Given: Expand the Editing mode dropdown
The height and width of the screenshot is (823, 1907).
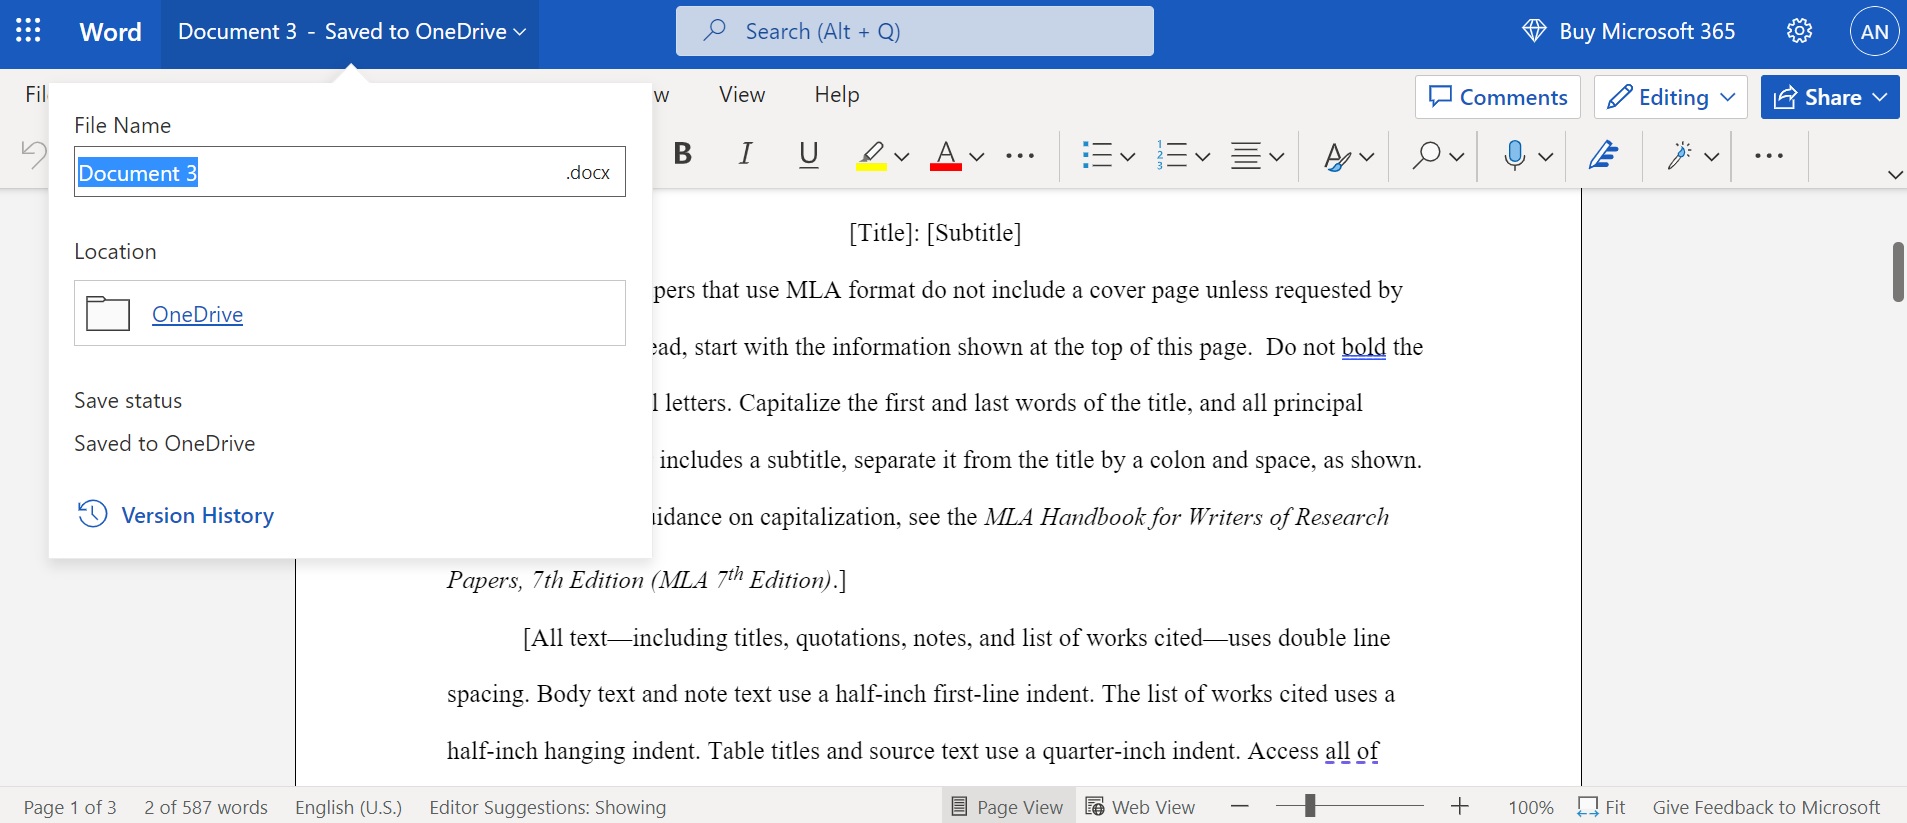Looking at the screenshot, I should [x=1727, y=97].
